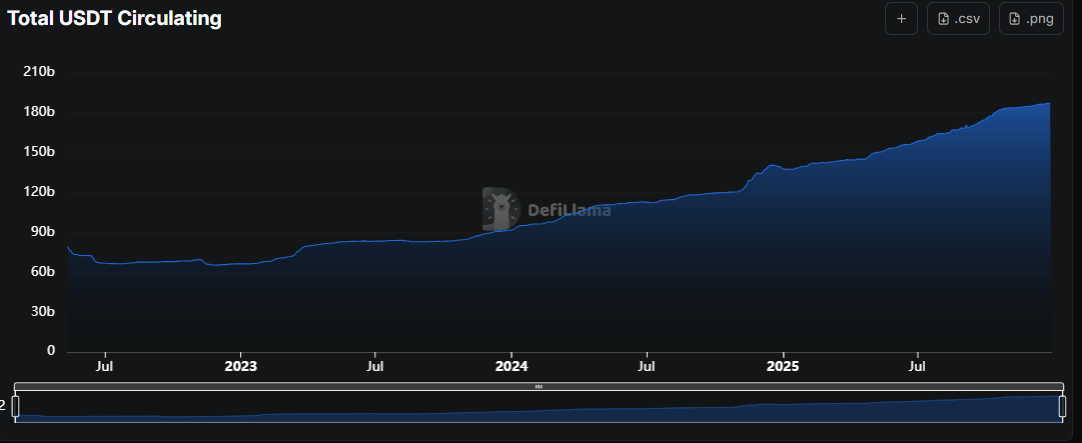Click the 90b y-axis label
This screenshot has width=1082, height=443.
(x=43, y=232)
